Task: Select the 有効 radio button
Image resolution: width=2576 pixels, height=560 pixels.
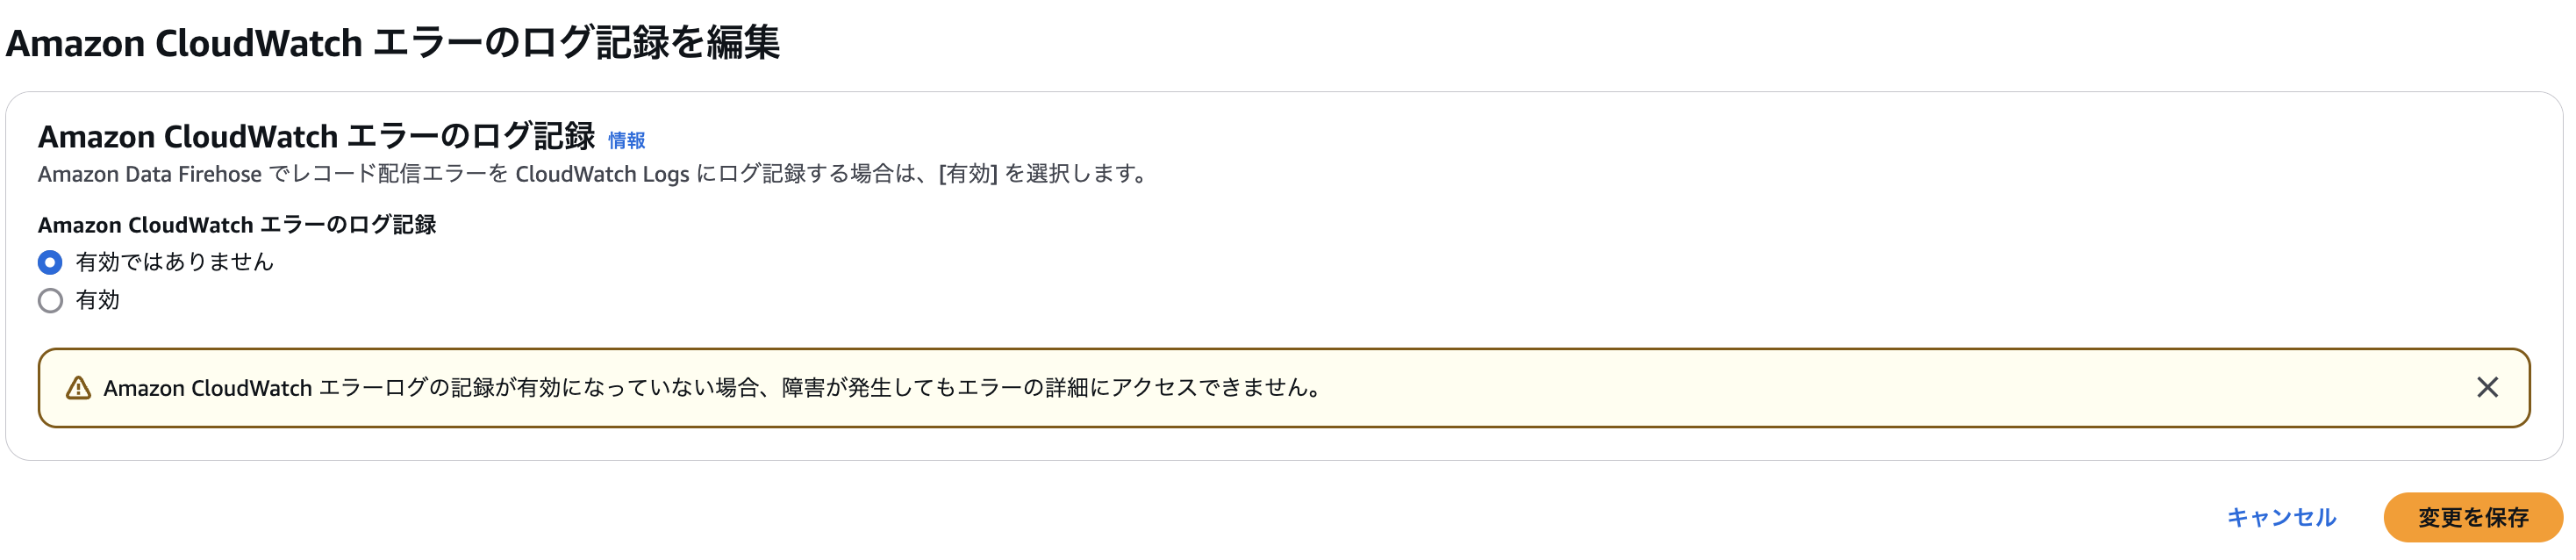Action: point(51,300)
